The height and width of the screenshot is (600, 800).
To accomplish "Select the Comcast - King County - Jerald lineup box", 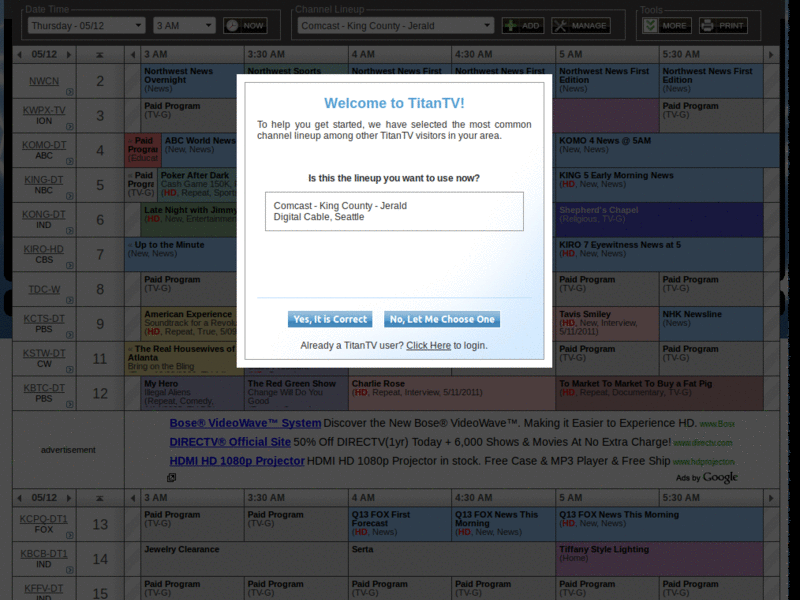I will click(x=394, y=211).
